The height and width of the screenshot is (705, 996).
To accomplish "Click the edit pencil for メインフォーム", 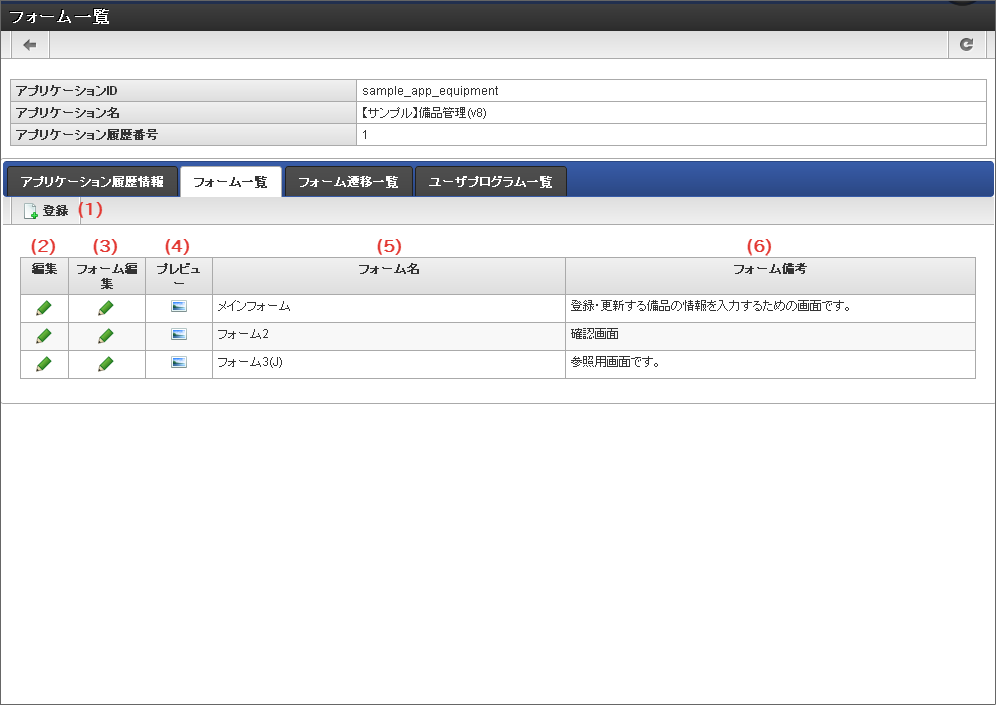I will [42, 307].
